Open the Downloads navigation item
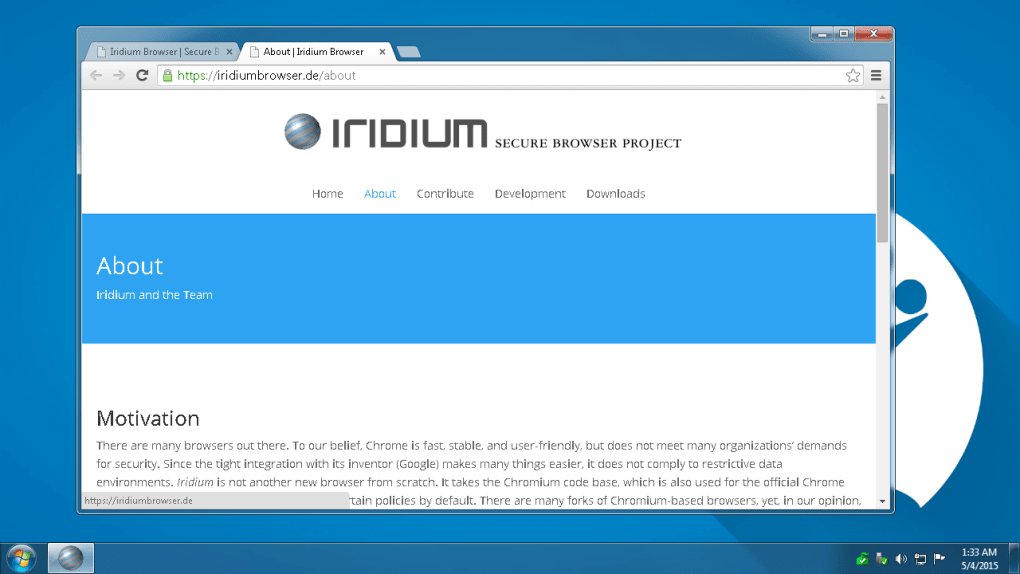 click(615, 194)
